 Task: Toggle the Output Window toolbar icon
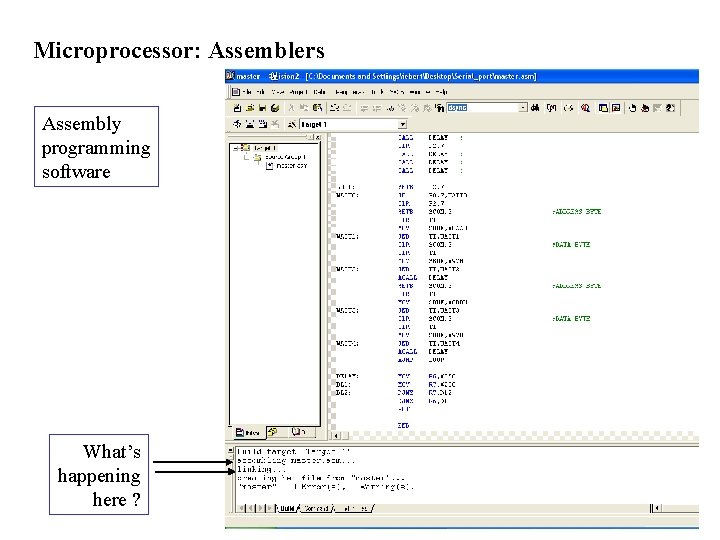616,108
